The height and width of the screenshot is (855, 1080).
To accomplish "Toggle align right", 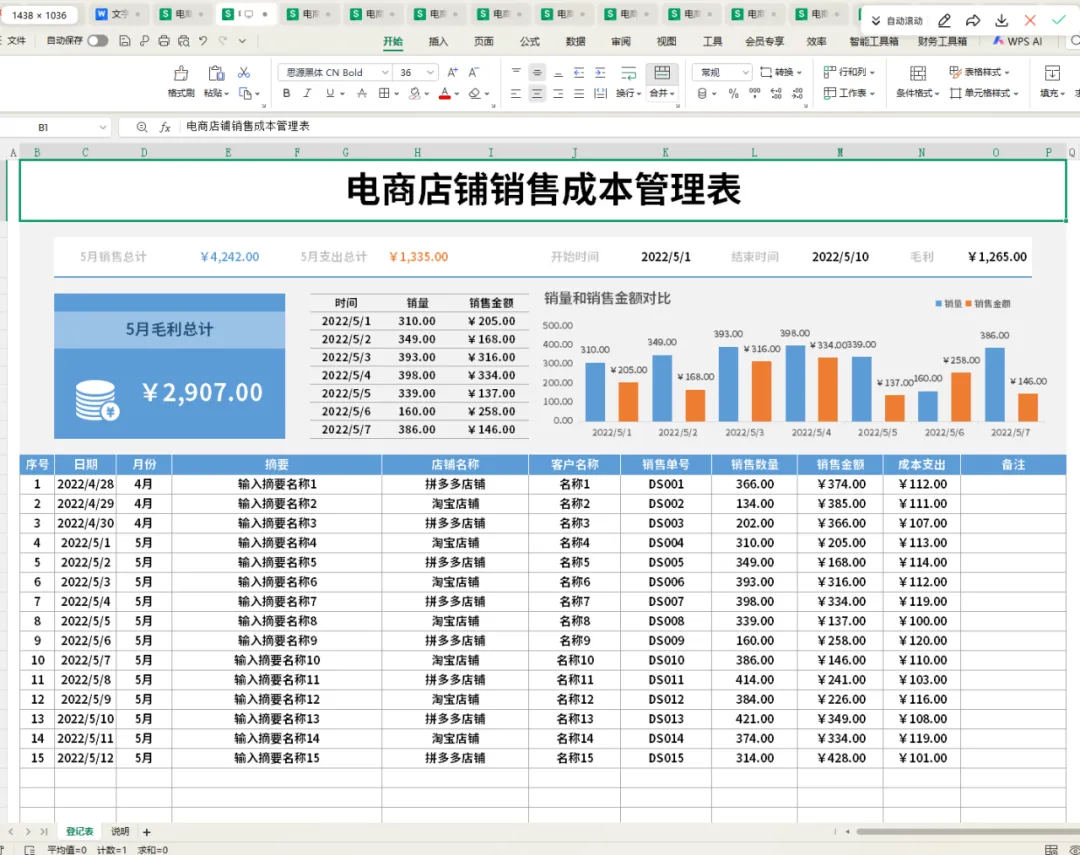I will click(558, 93).
